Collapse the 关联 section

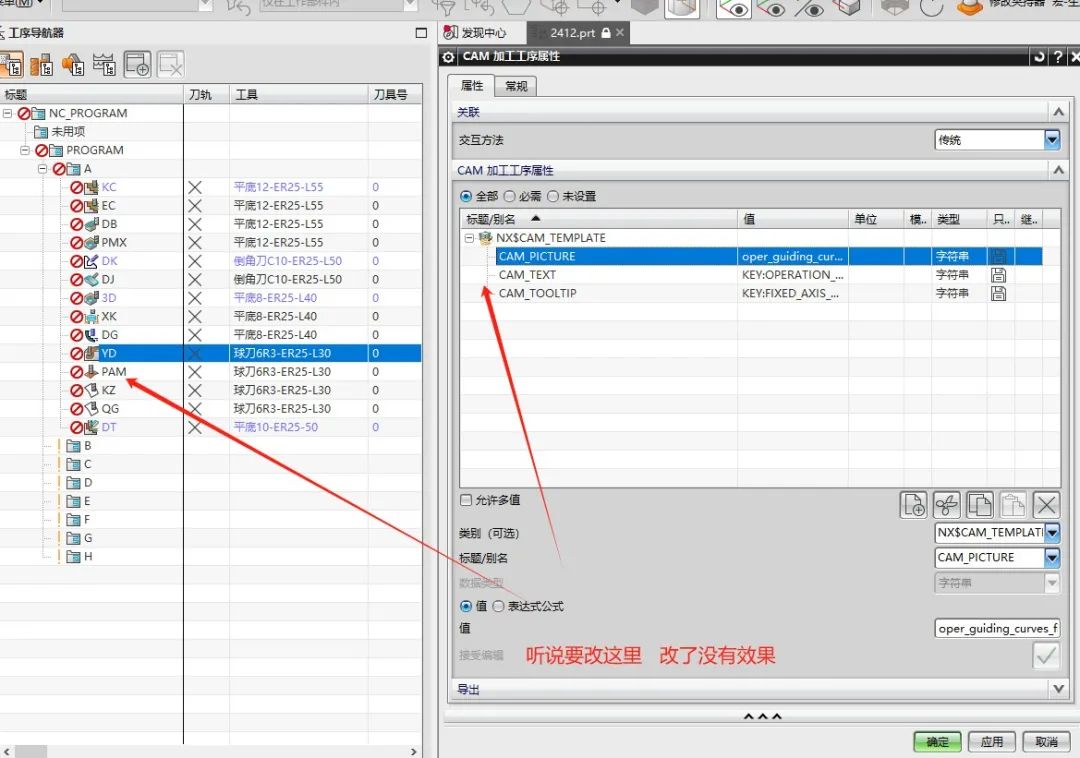(1059, 112)
